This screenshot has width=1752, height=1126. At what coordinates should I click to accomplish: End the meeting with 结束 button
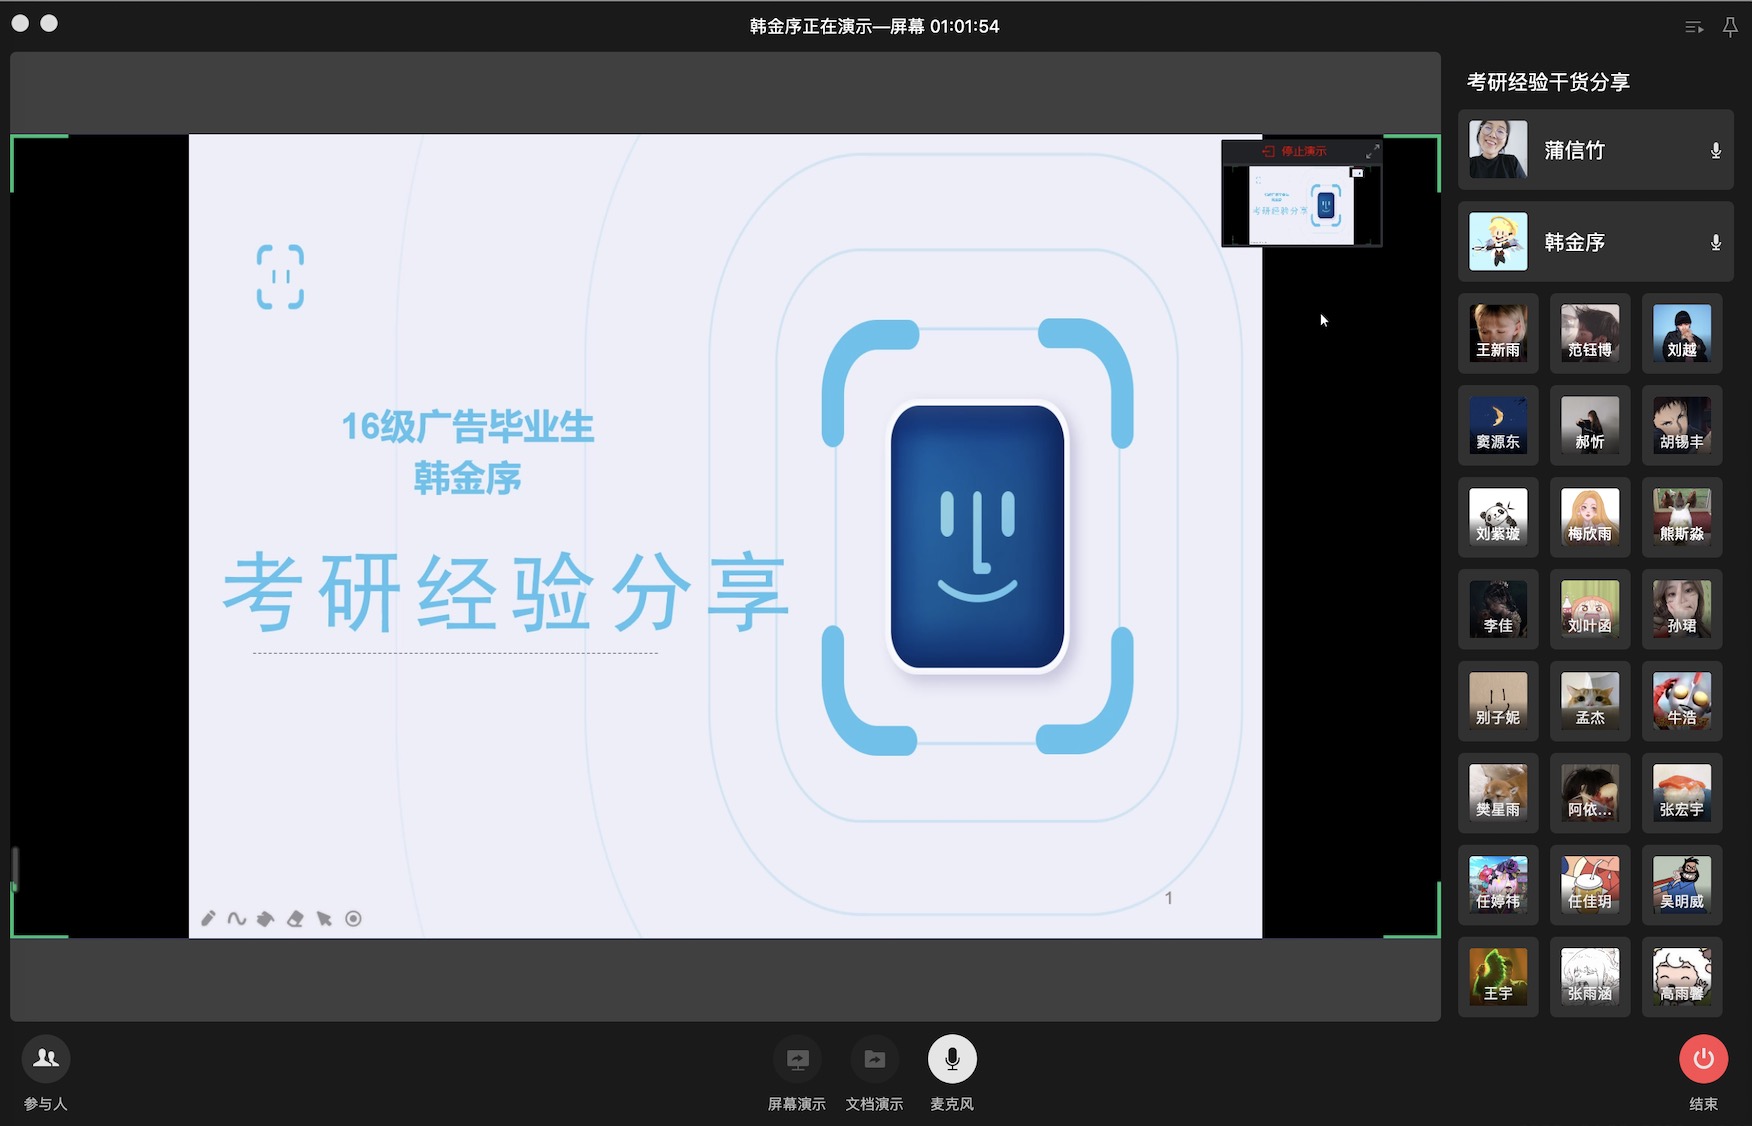click(1703, 1059)
